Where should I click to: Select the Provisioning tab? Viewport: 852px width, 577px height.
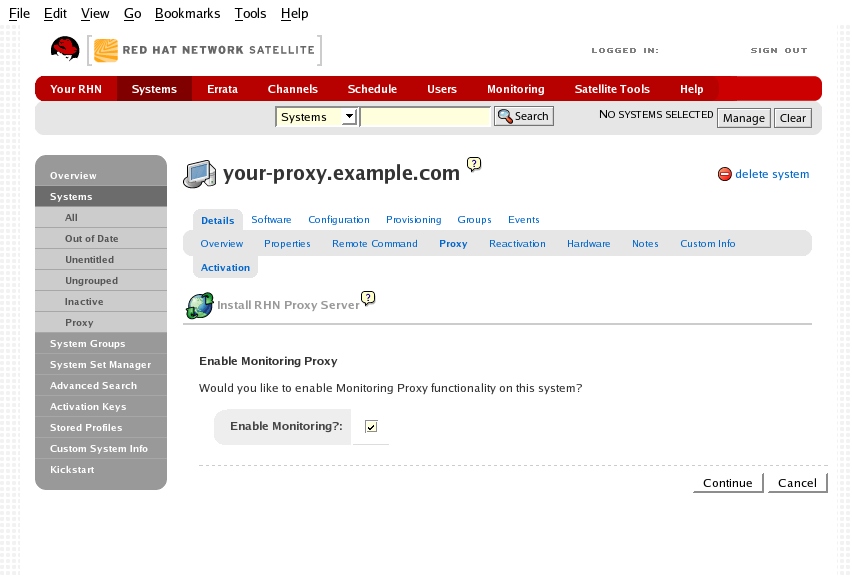click(414, 219)
